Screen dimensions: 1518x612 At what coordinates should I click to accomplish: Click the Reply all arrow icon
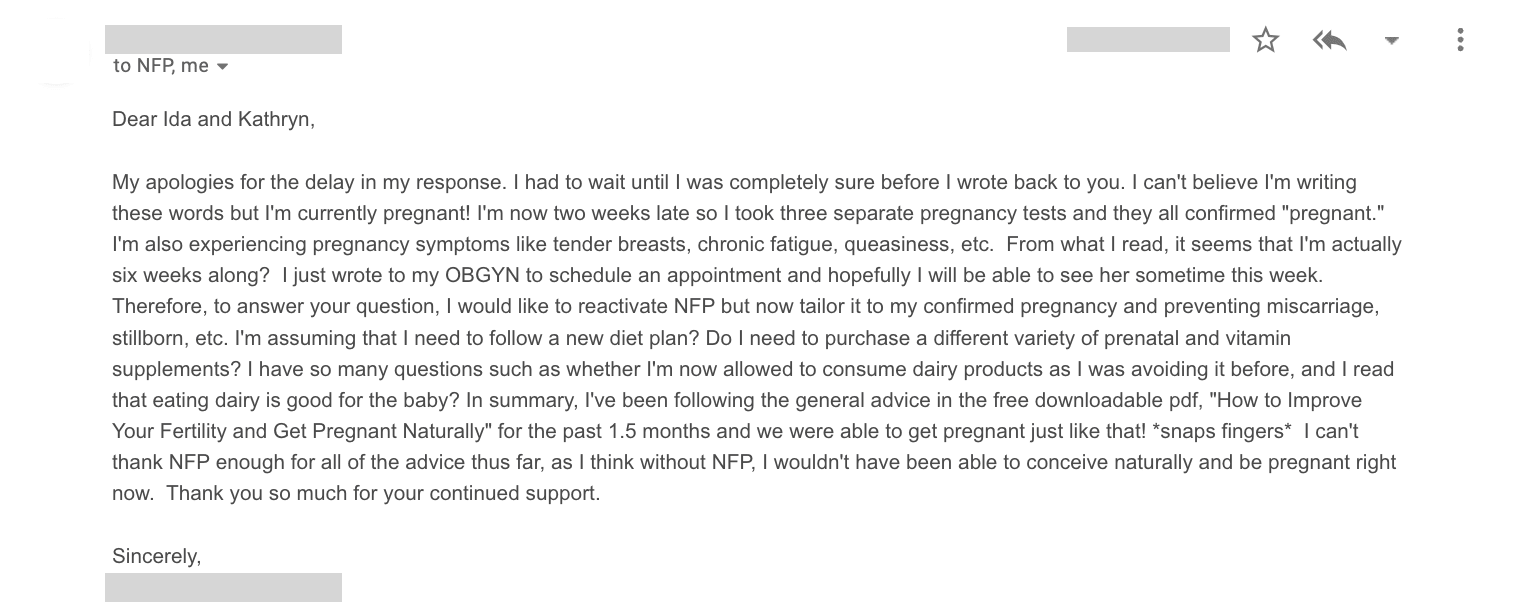(x=1329, y=40)
